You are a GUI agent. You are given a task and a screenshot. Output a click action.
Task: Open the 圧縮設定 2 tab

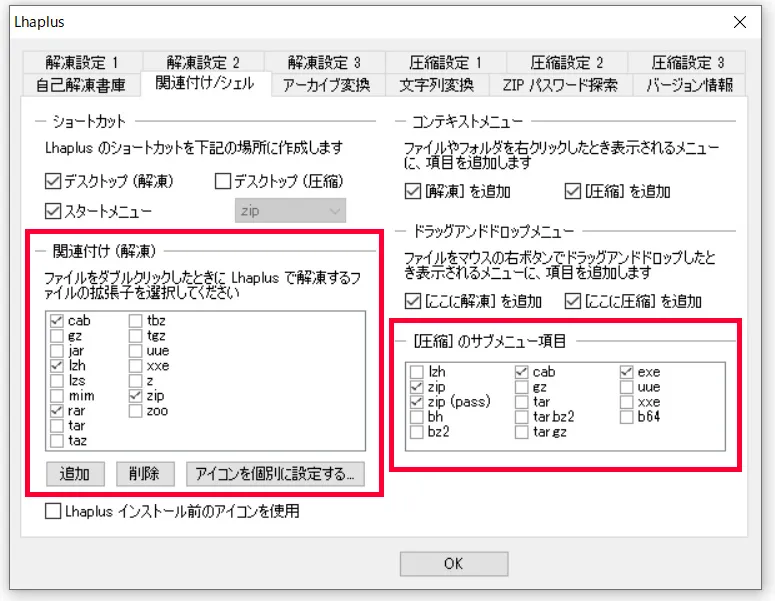point(566,62)
